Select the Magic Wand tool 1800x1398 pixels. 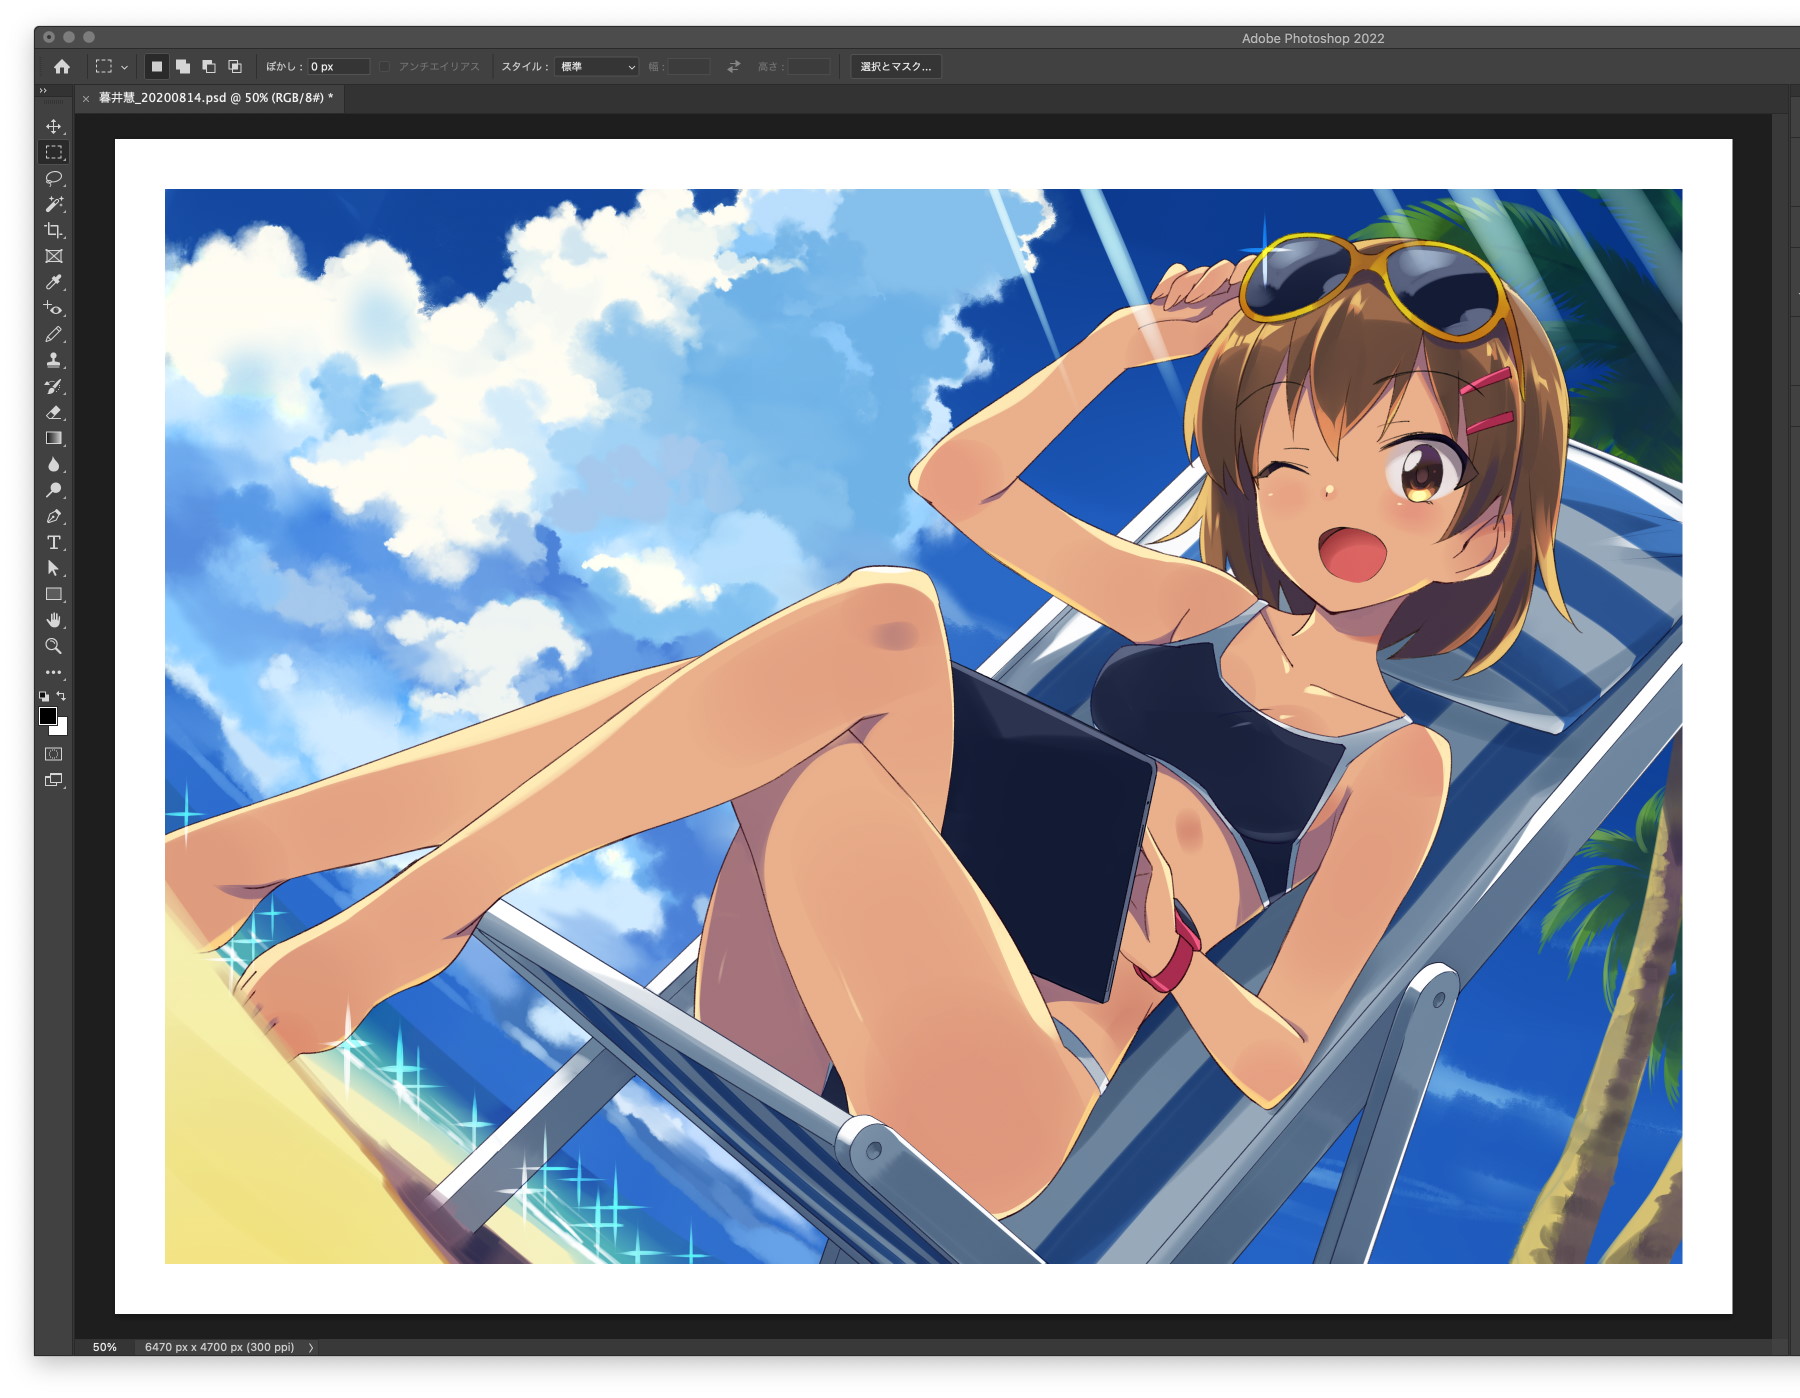click(53, 205)
